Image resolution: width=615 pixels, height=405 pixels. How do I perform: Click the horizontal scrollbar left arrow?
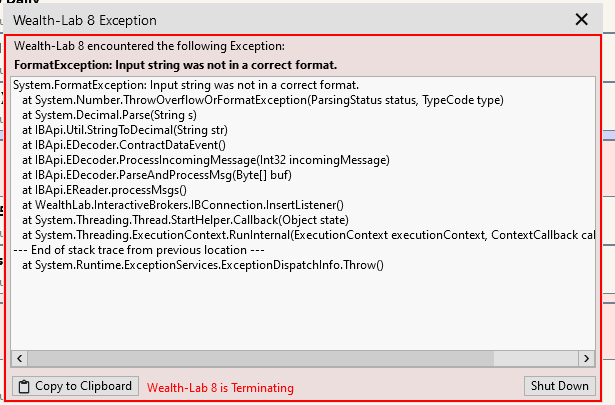click(19, 359)
